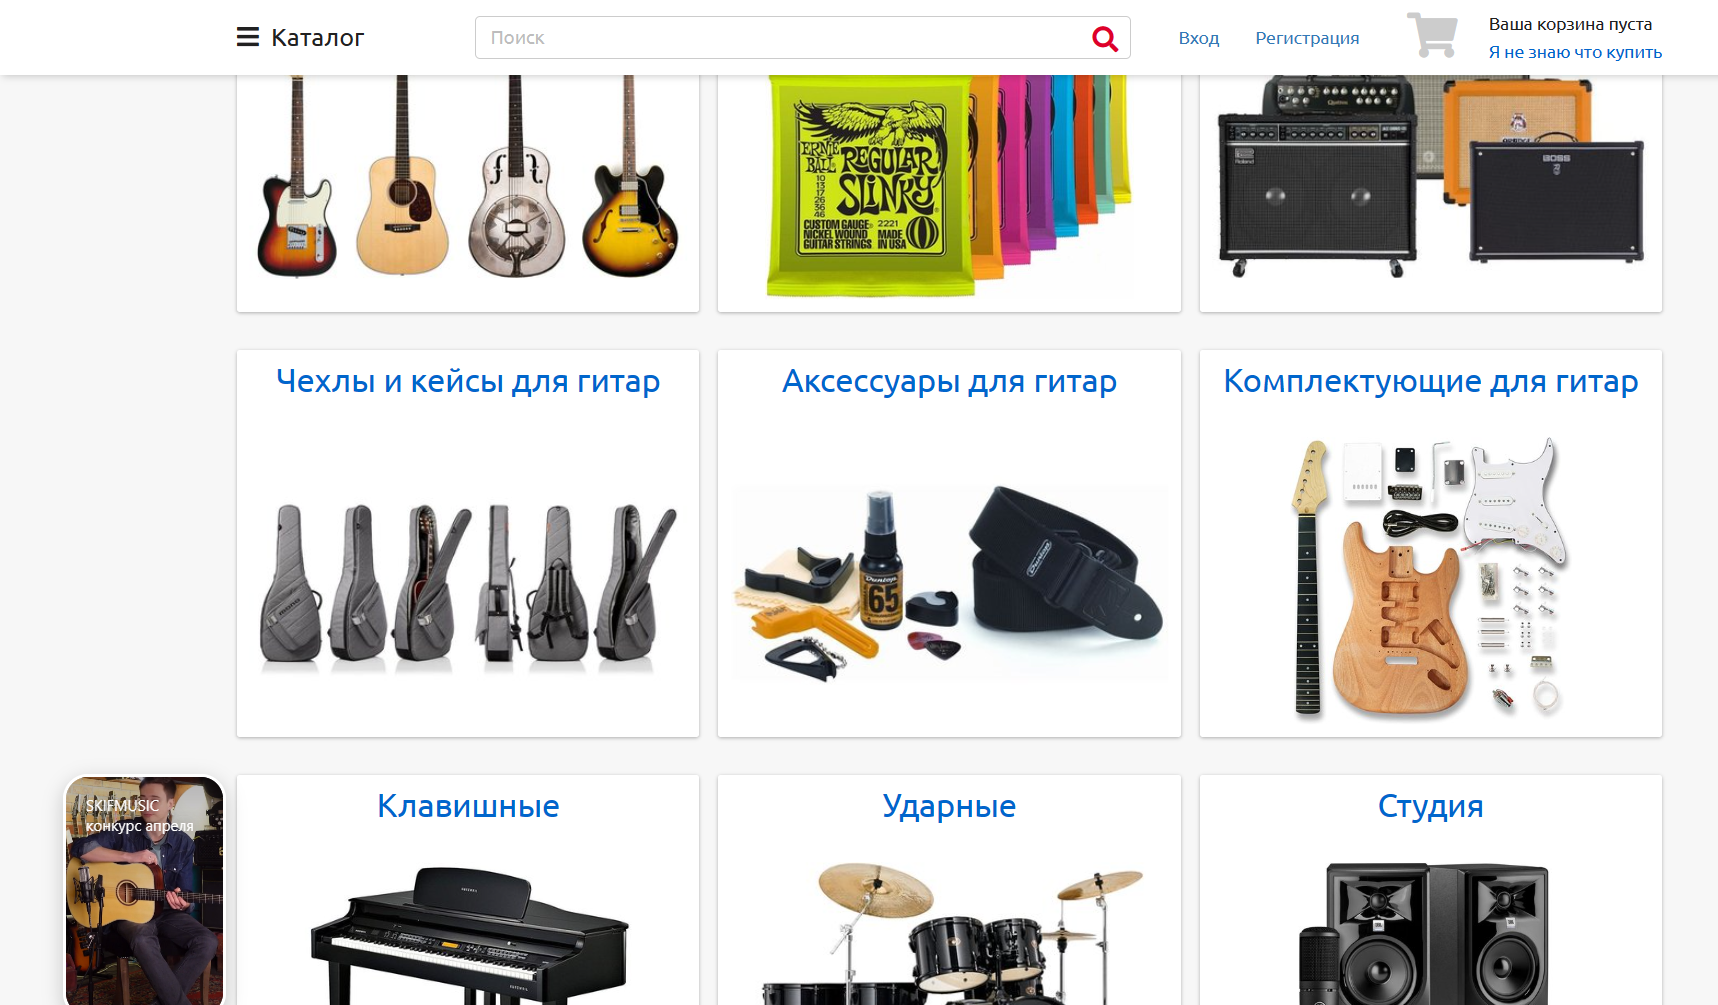1718x1005 pixels.
Task: Open Комплектующие для гитар category title
Action: point(1431,381)
